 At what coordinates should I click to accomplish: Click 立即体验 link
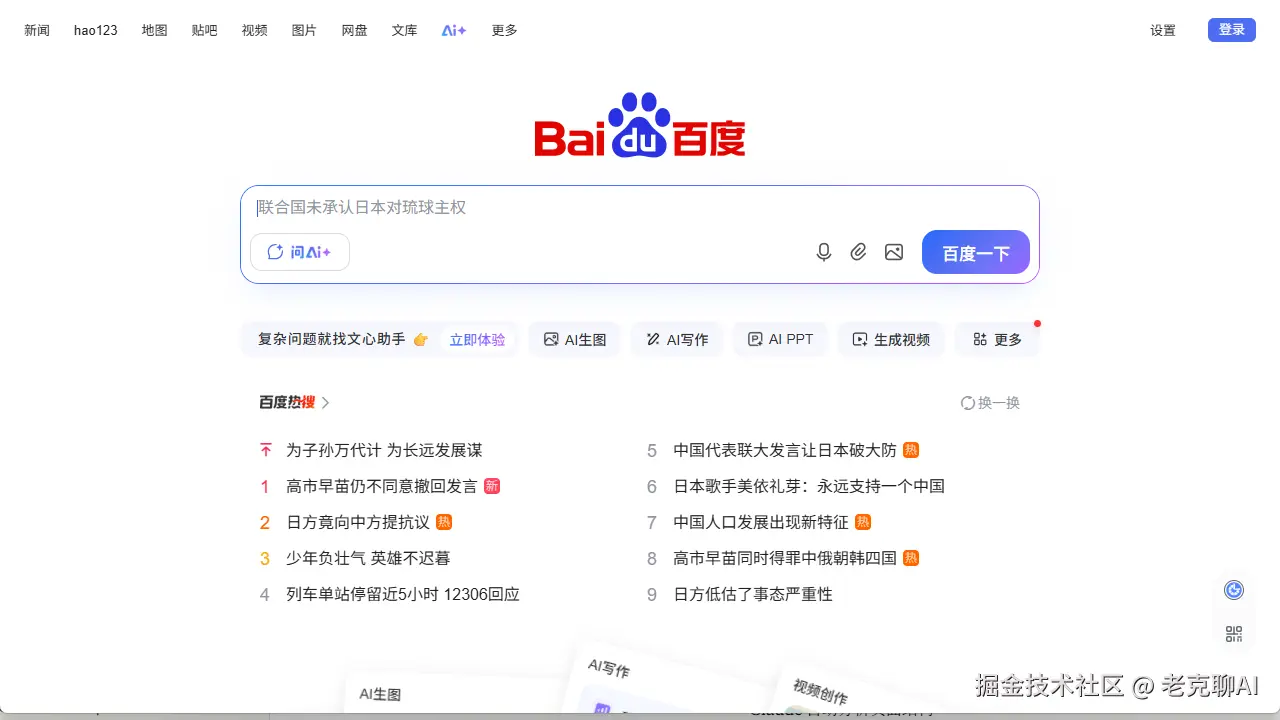click(x=477, y=340)
